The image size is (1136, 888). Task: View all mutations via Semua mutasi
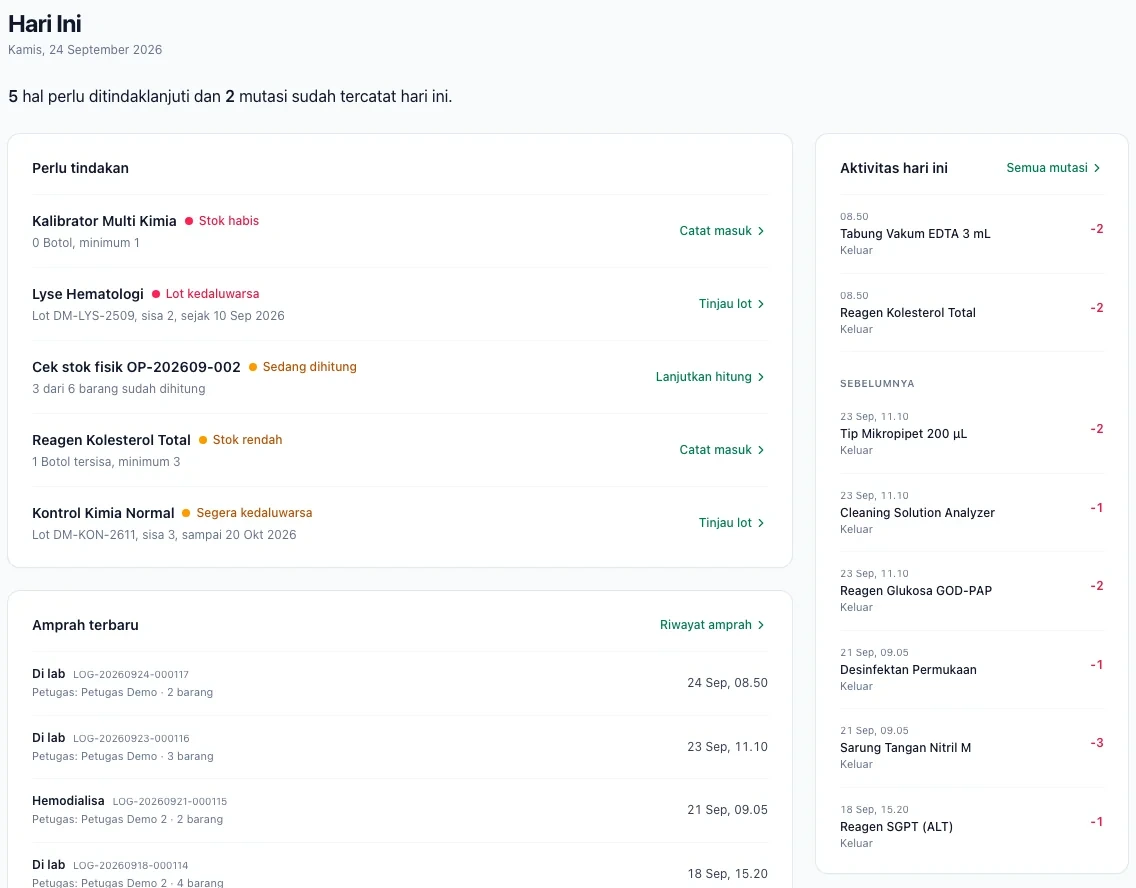click(1053, 168)
